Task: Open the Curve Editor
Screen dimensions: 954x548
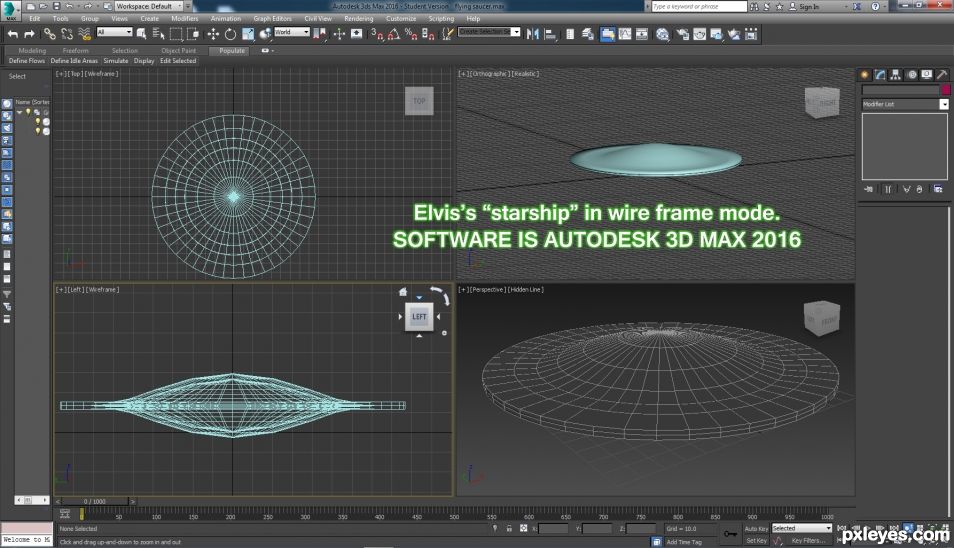Action: tap(625, 34)
